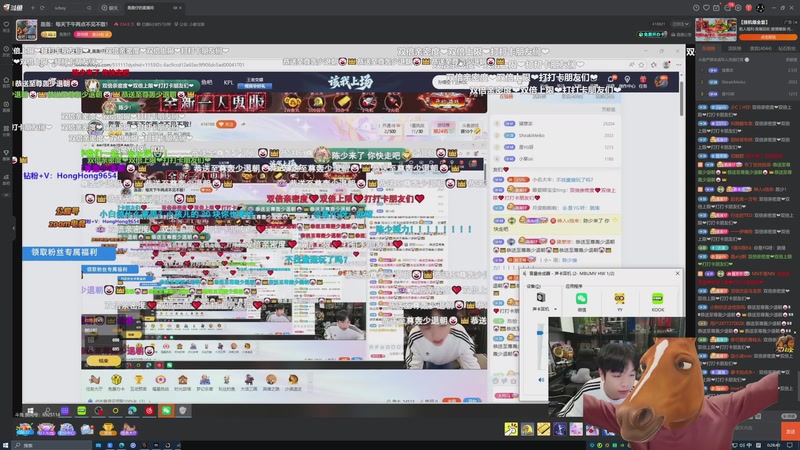Mute the device using the mixer speaker icon
This screenshot has height=450, width=800.
(541, 379)
